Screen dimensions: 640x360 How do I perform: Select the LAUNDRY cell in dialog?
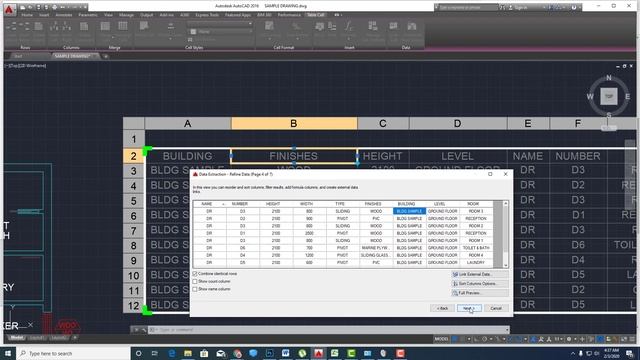click(x=476, y=262)
